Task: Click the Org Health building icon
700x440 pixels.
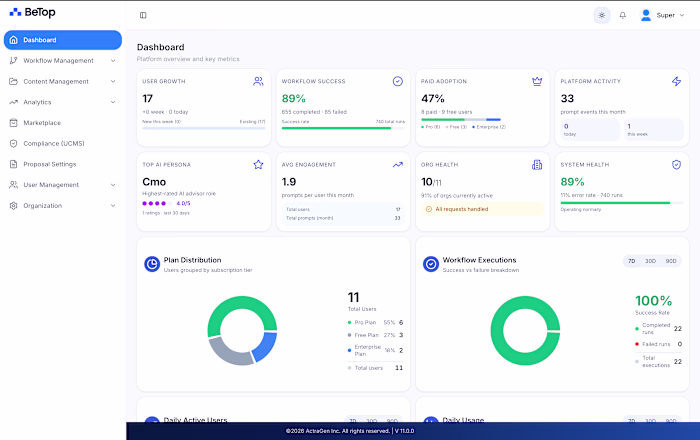Action: coord(537,165)
